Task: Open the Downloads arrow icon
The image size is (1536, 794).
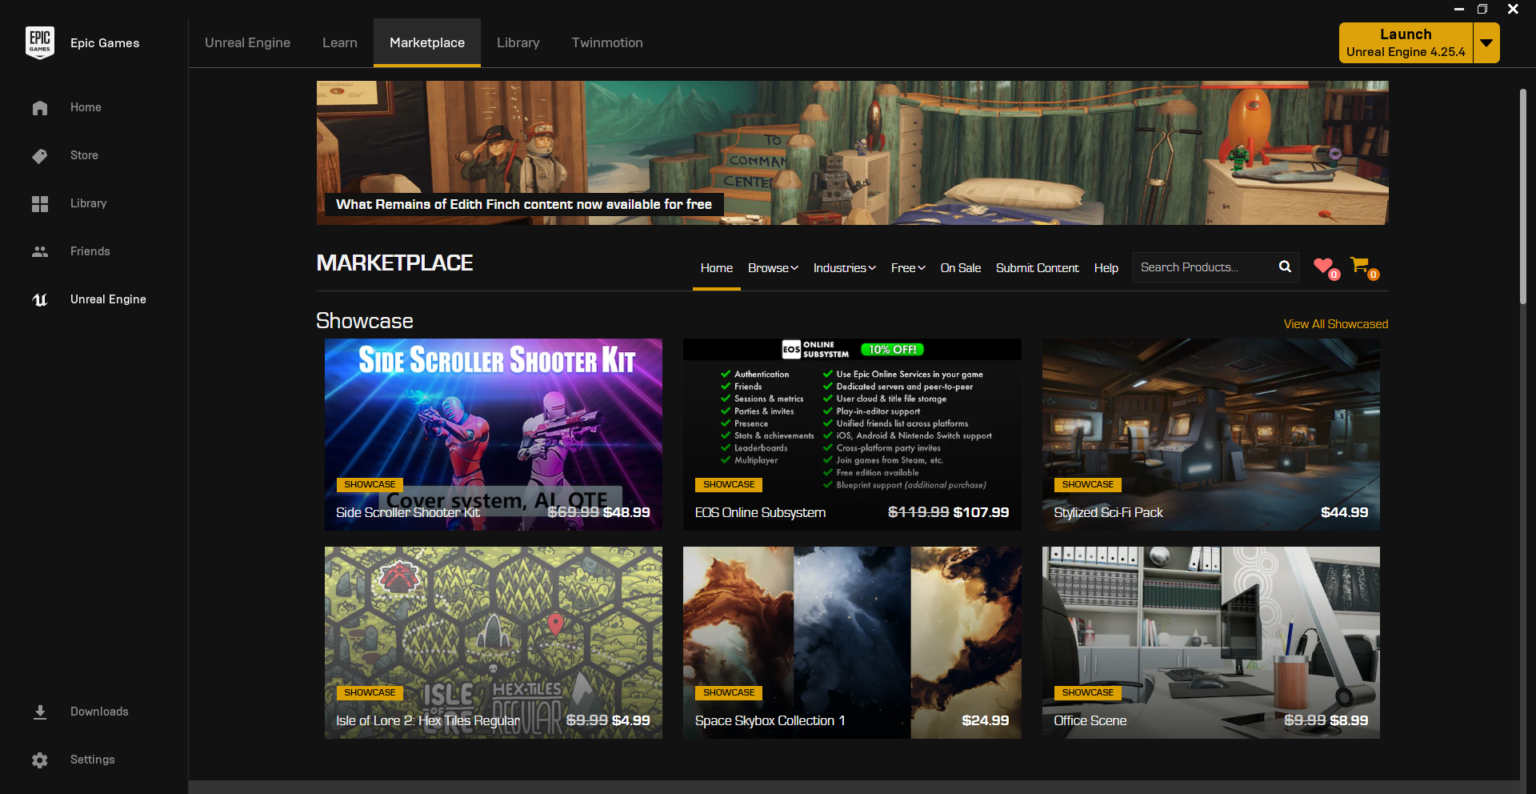Action: [40, 712]
